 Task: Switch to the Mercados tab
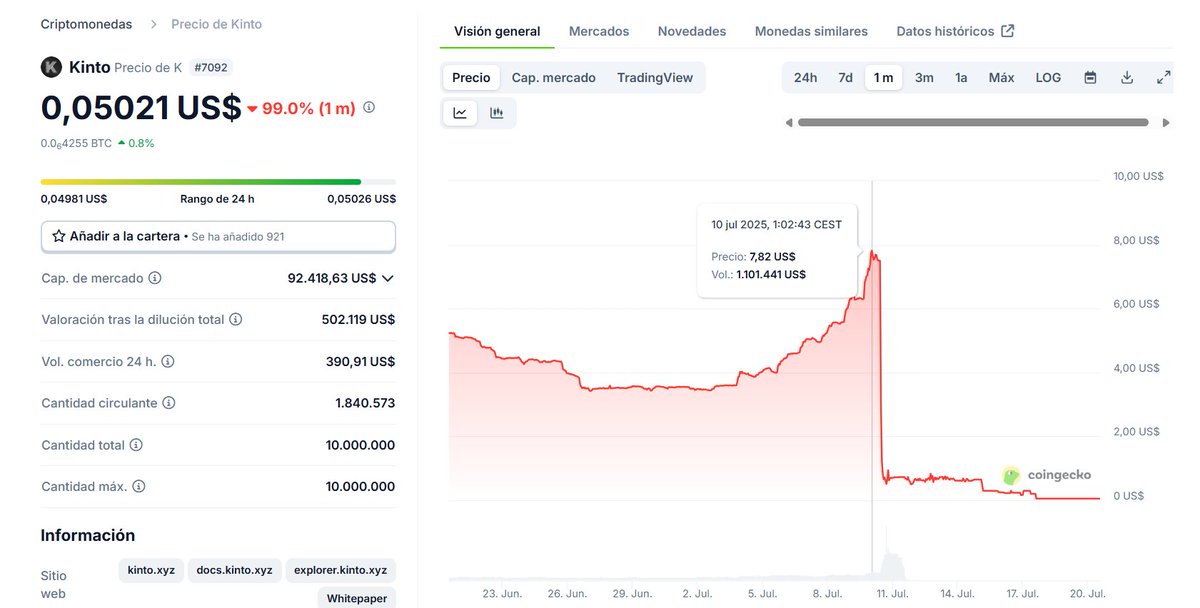click(x=599, y=31)
